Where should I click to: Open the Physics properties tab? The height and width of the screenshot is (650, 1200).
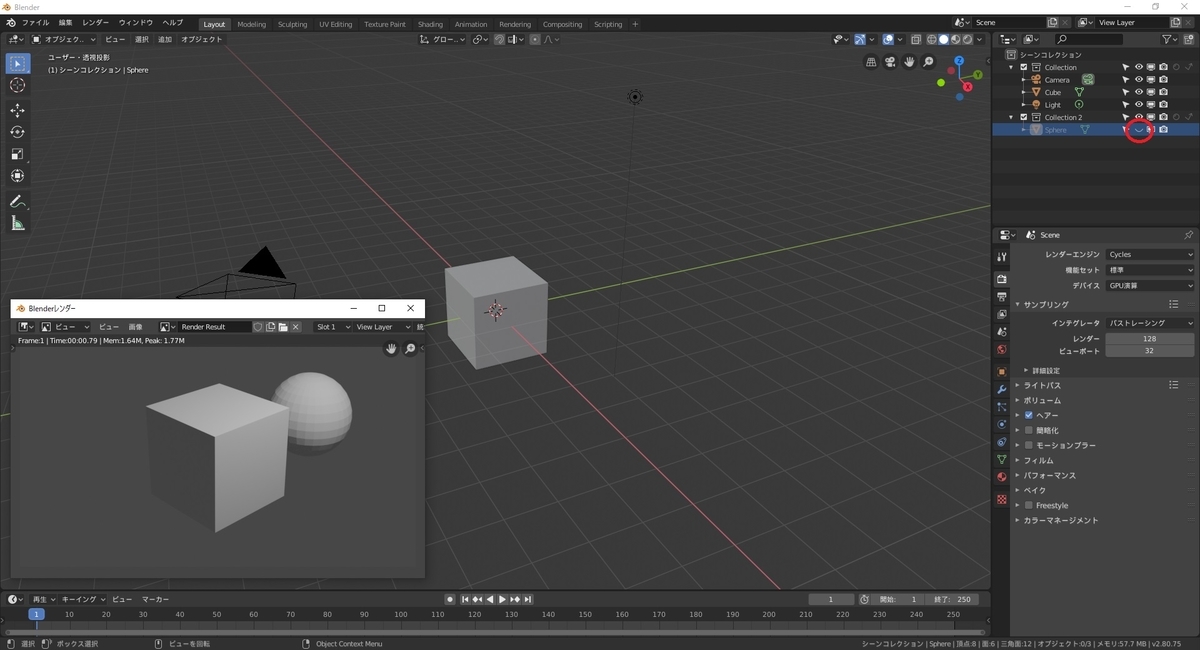tap(1002, 424)
